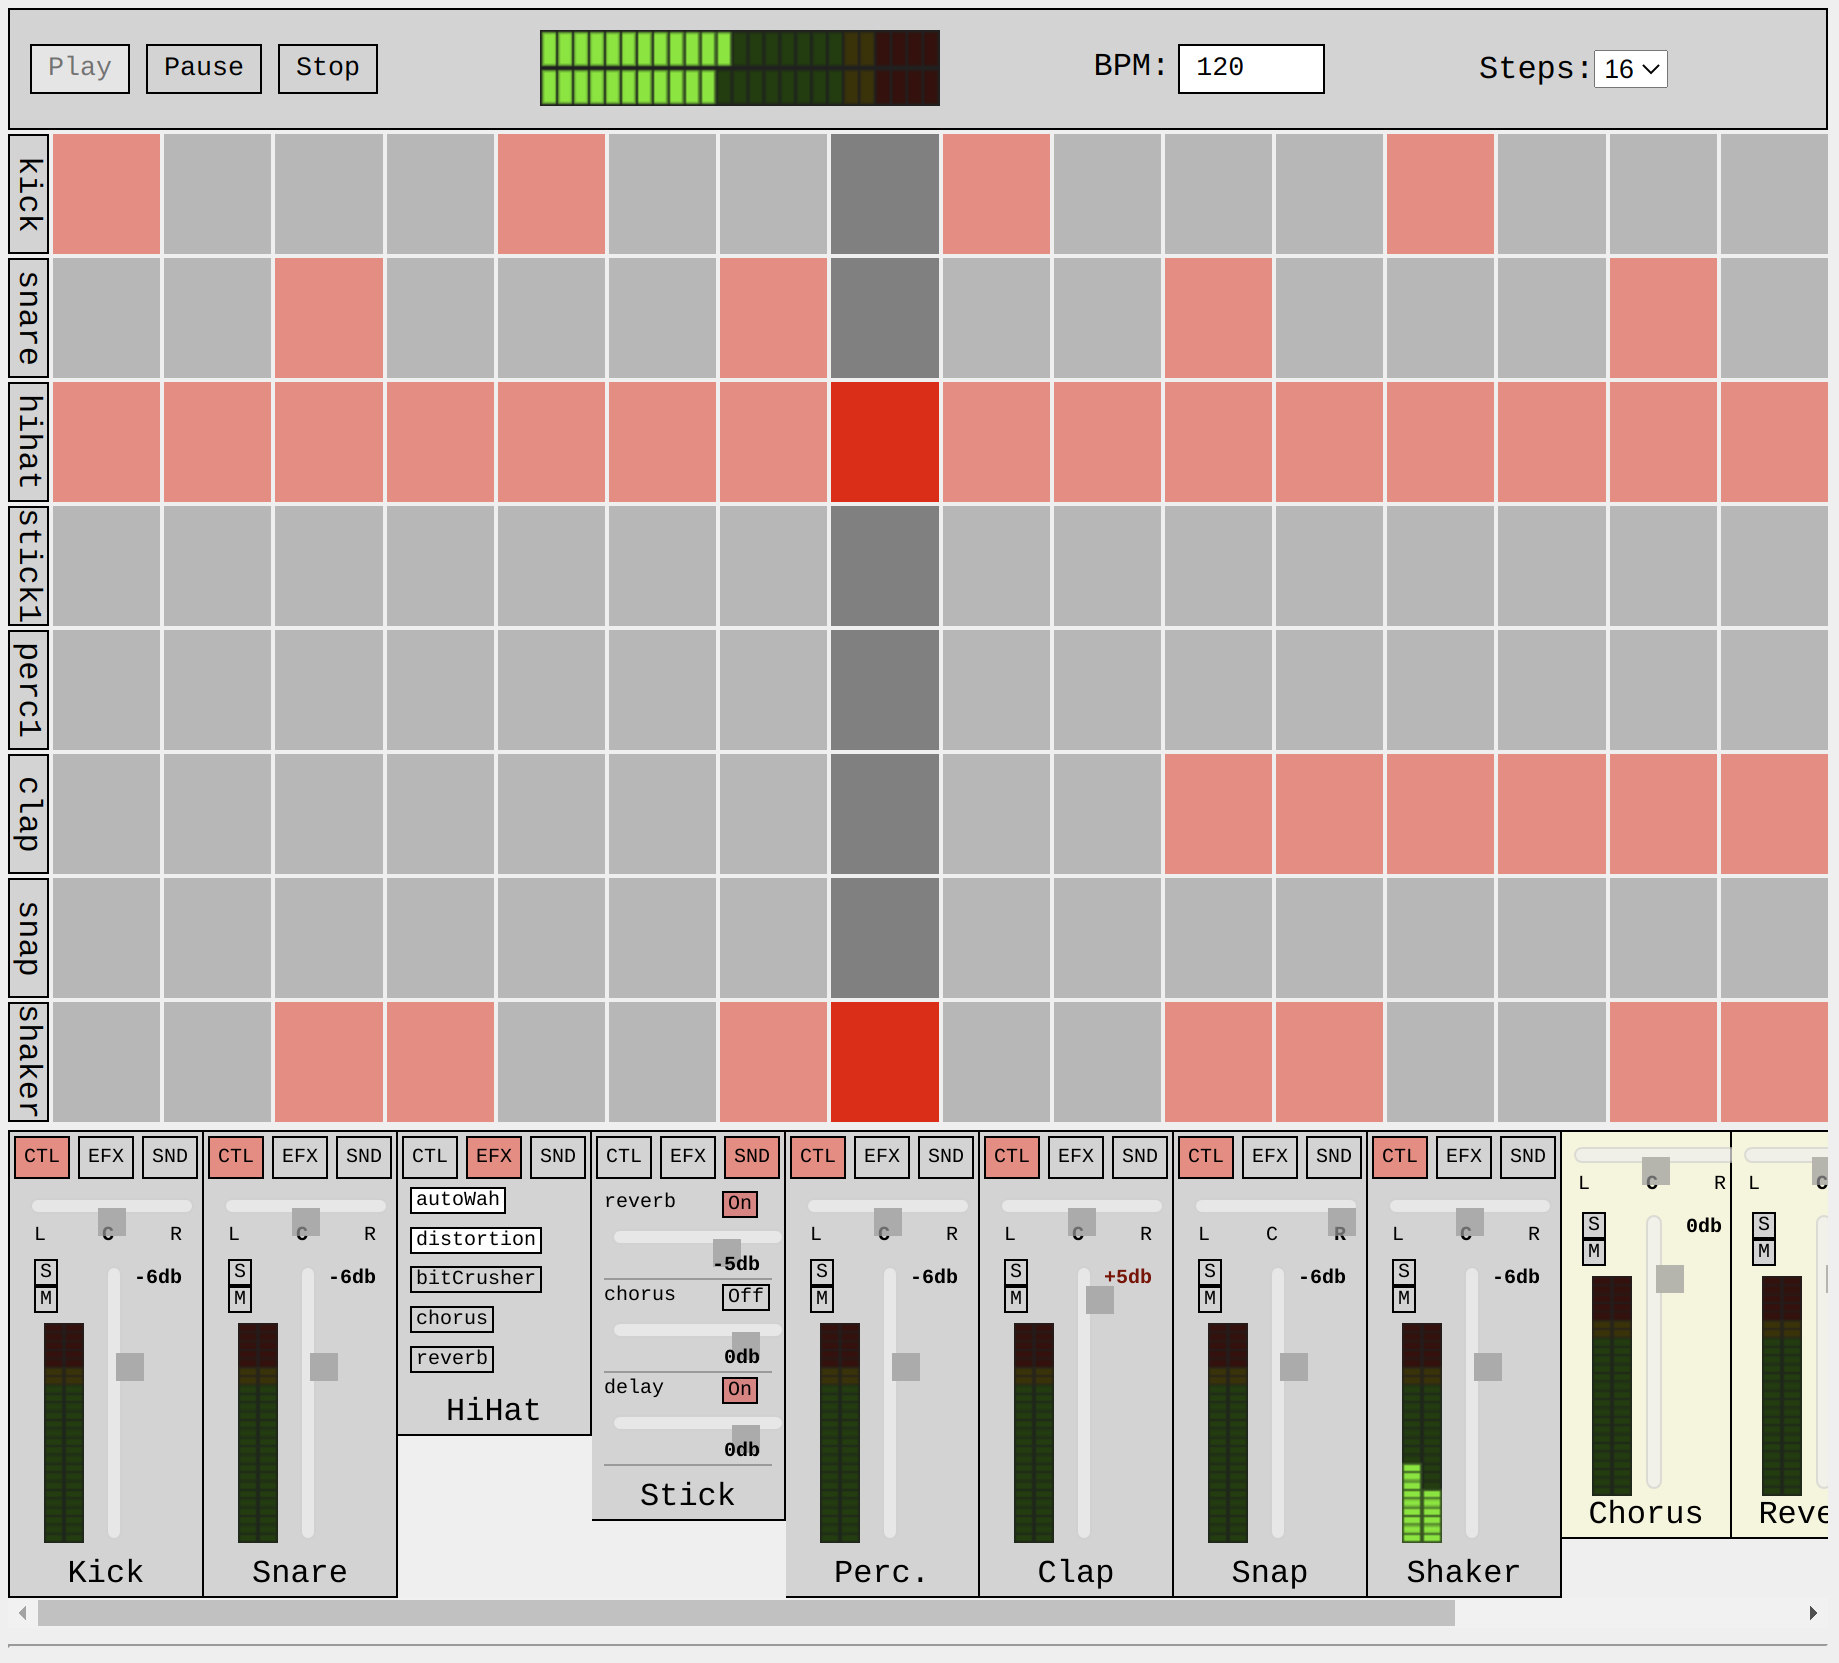Image resolution: width=1839 pixels, height=1663 pixels.
Task: Select the clap track label
Action: [29, 814]
